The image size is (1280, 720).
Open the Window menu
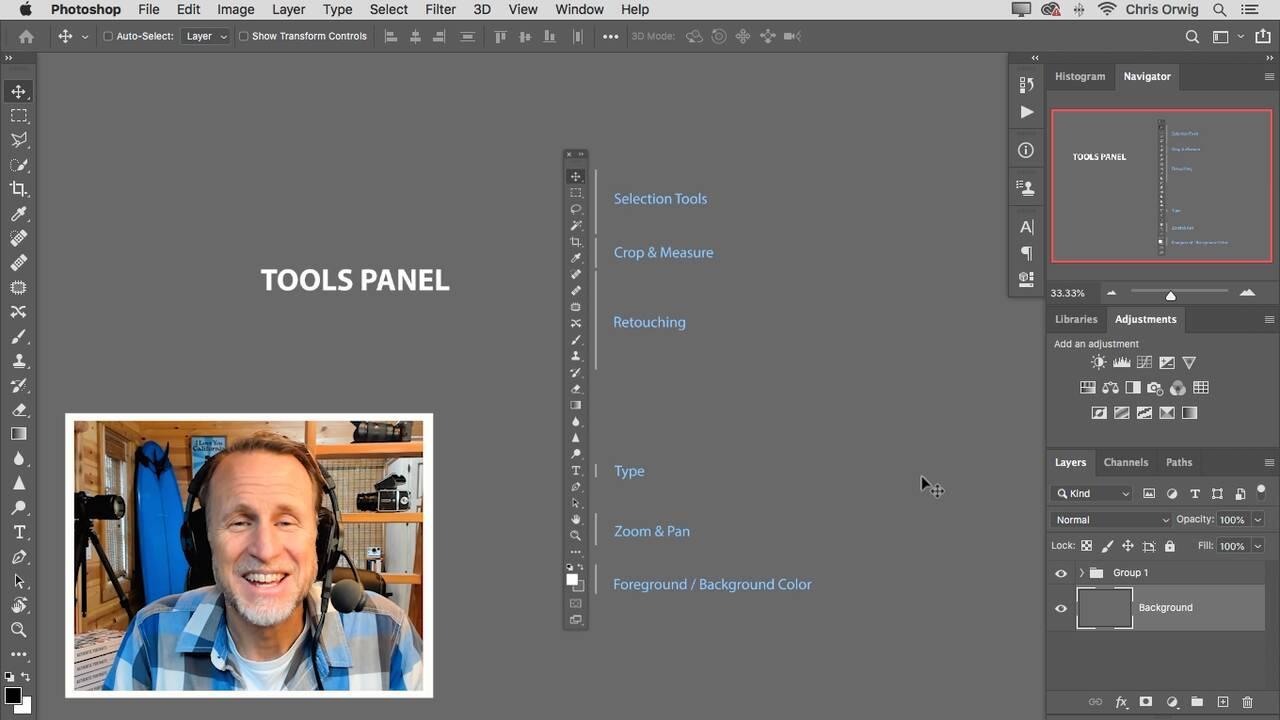pos(579,9)
